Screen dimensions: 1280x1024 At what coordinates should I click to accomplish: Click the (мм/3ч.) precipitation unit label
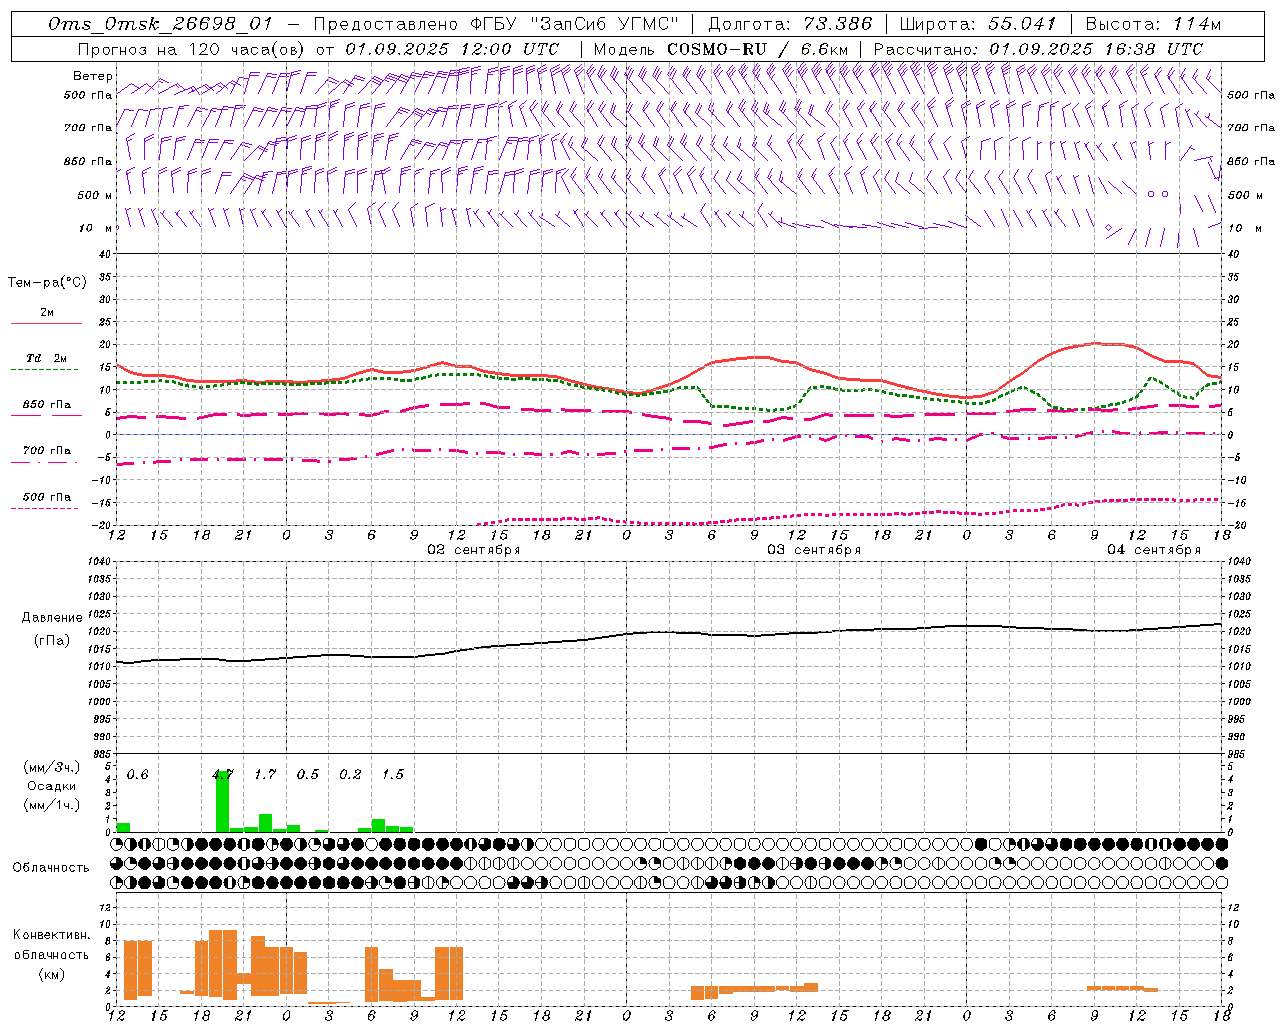[x=52, y=767]
